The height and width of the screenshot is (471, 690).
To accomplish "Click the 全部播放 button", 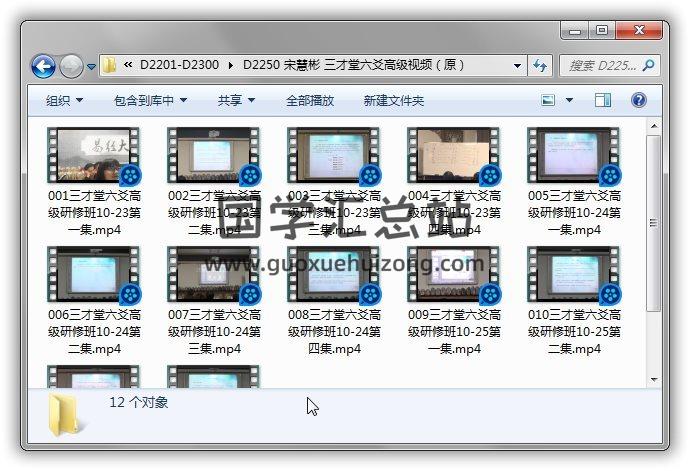I will [310, 100].
